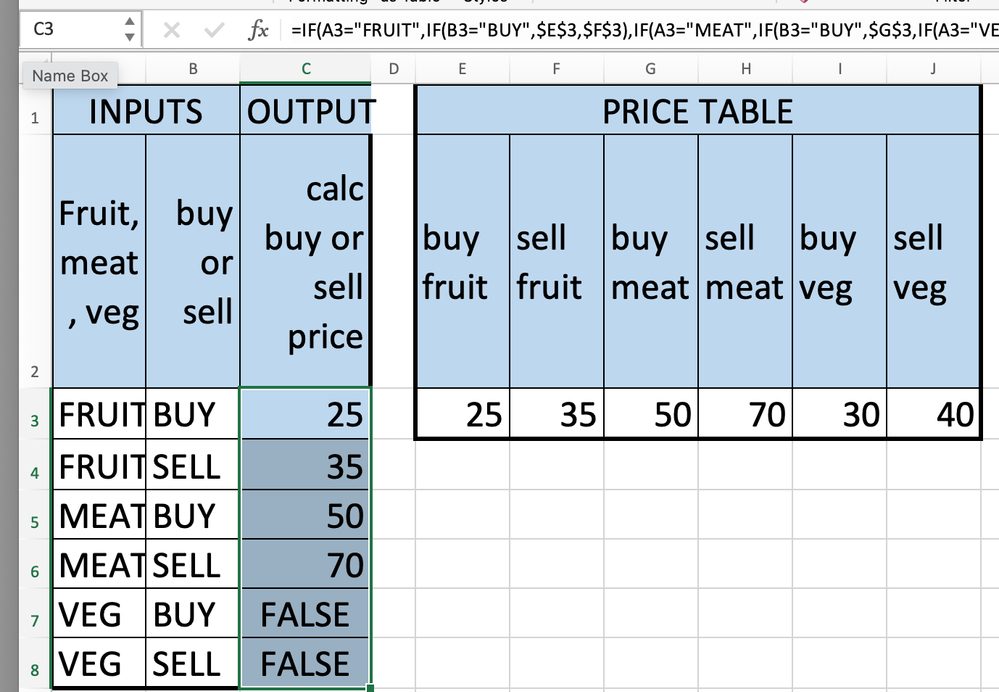Click the INPUTS header cell
This screenshot has height=692, width=999.
146,111
